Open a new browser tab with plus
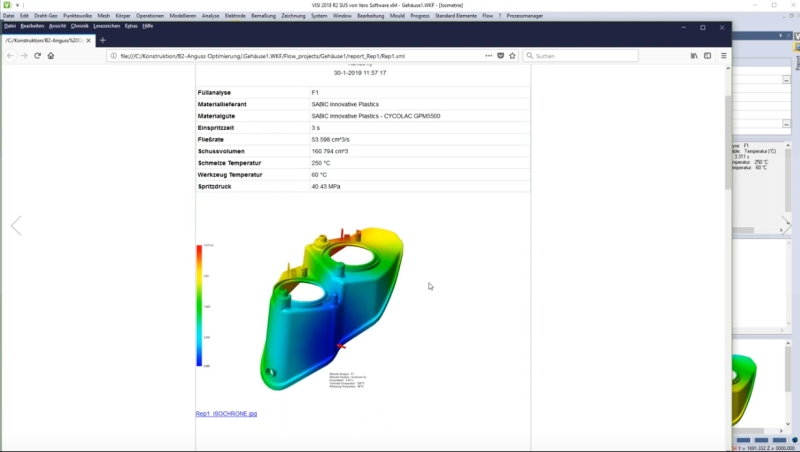 [x=103, y=40]
